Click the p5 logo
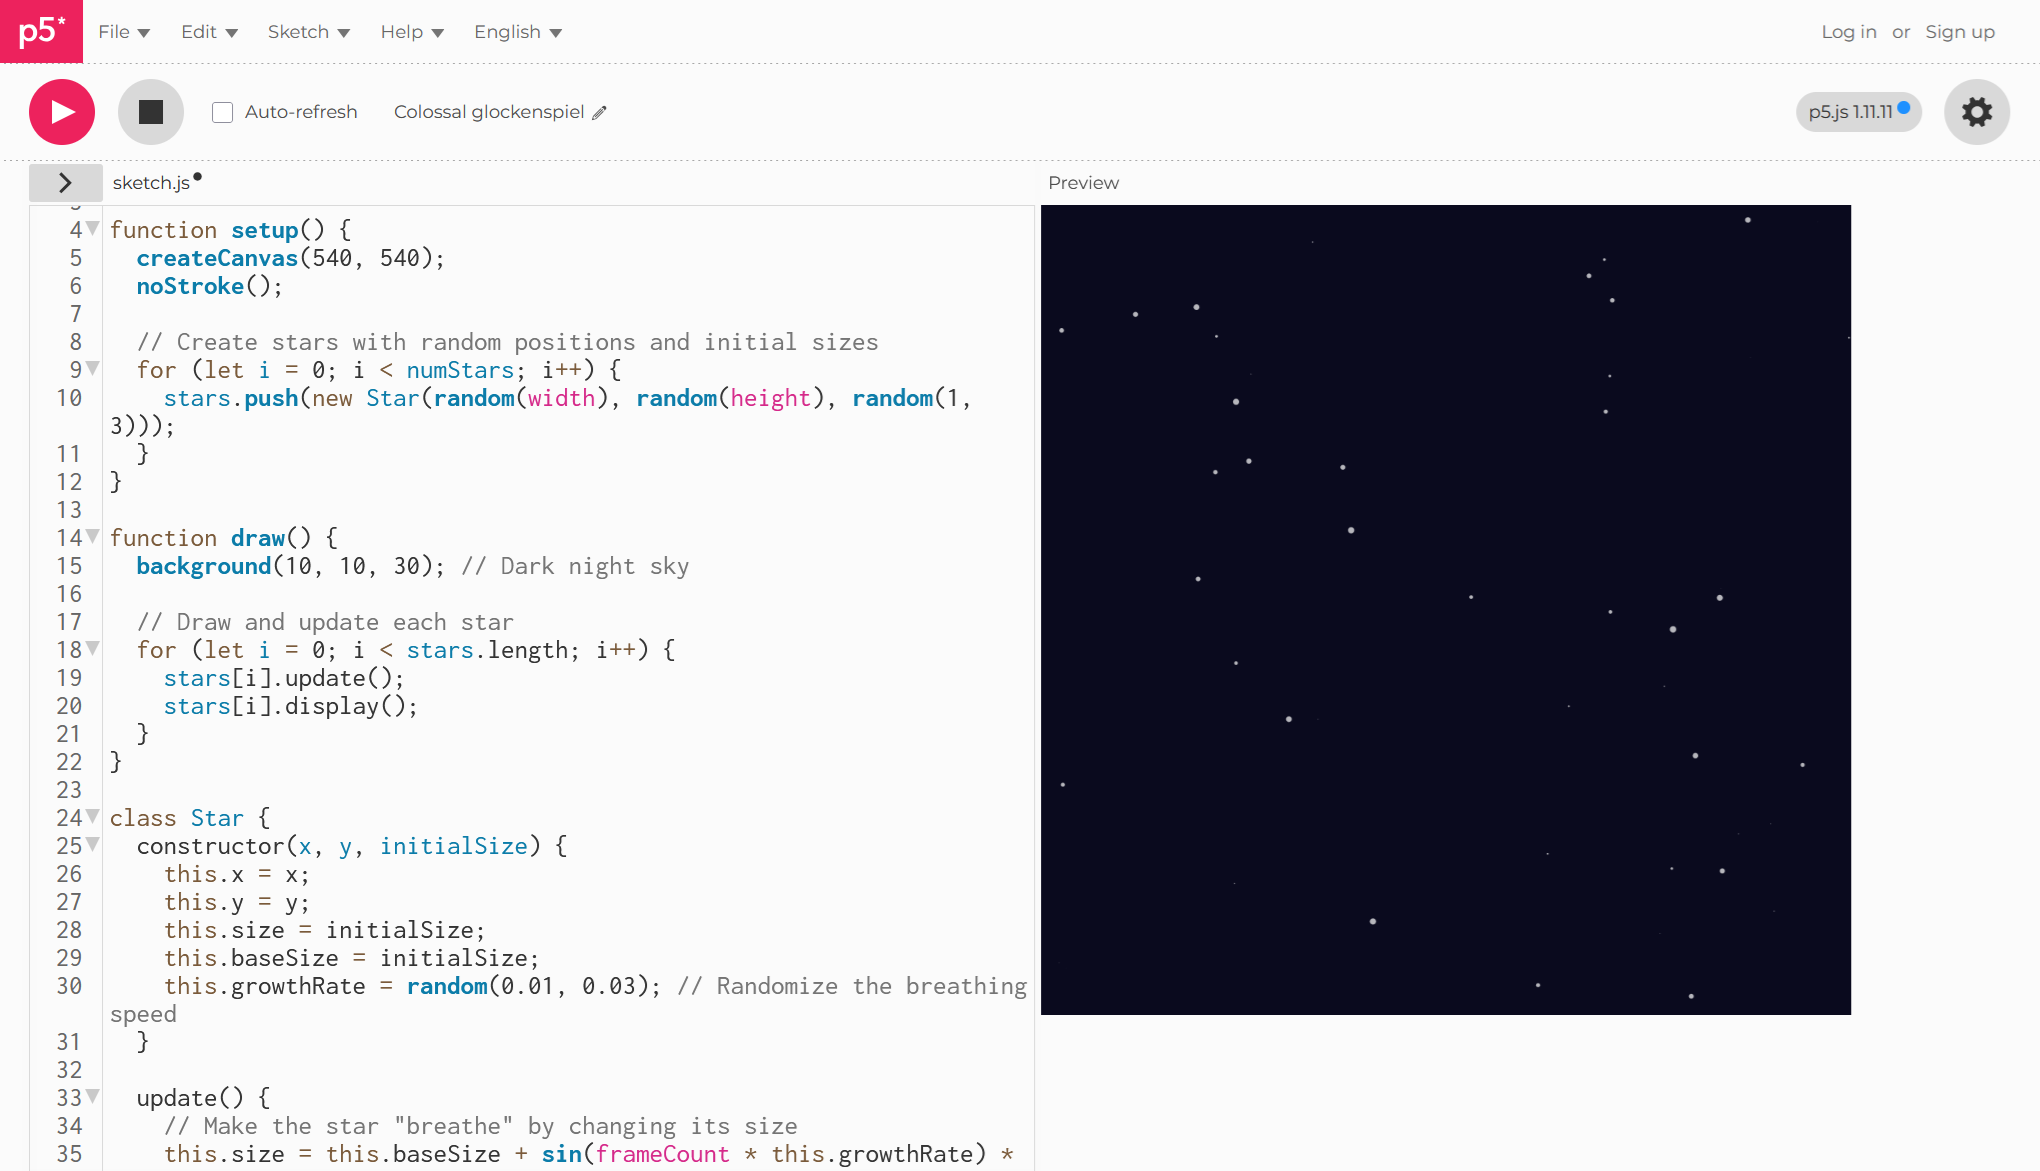 (x=41, y=31)
